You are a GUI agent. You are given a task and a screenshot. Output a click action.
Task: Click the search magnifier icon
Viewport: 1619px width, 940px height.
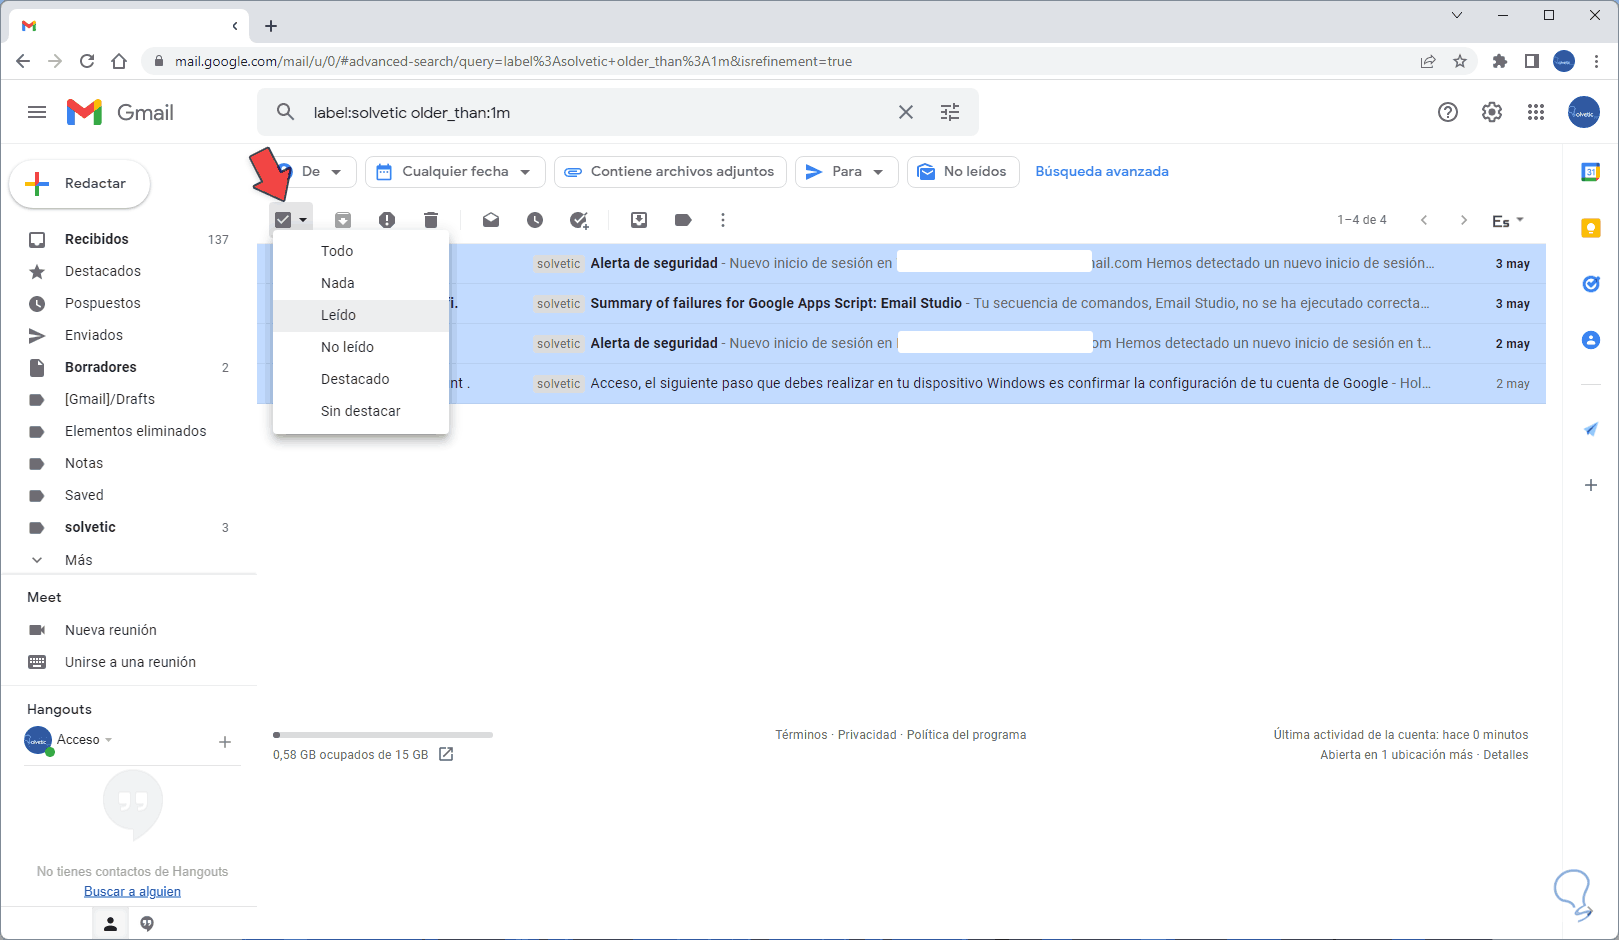(x=285, y=112)
